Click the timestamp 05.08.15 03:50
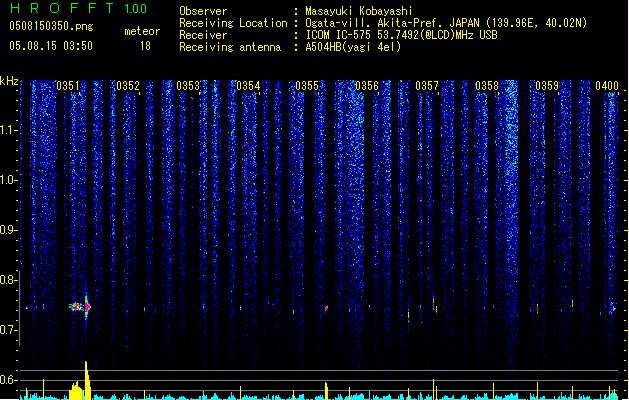The image size is (629, 400). (51, 45)
